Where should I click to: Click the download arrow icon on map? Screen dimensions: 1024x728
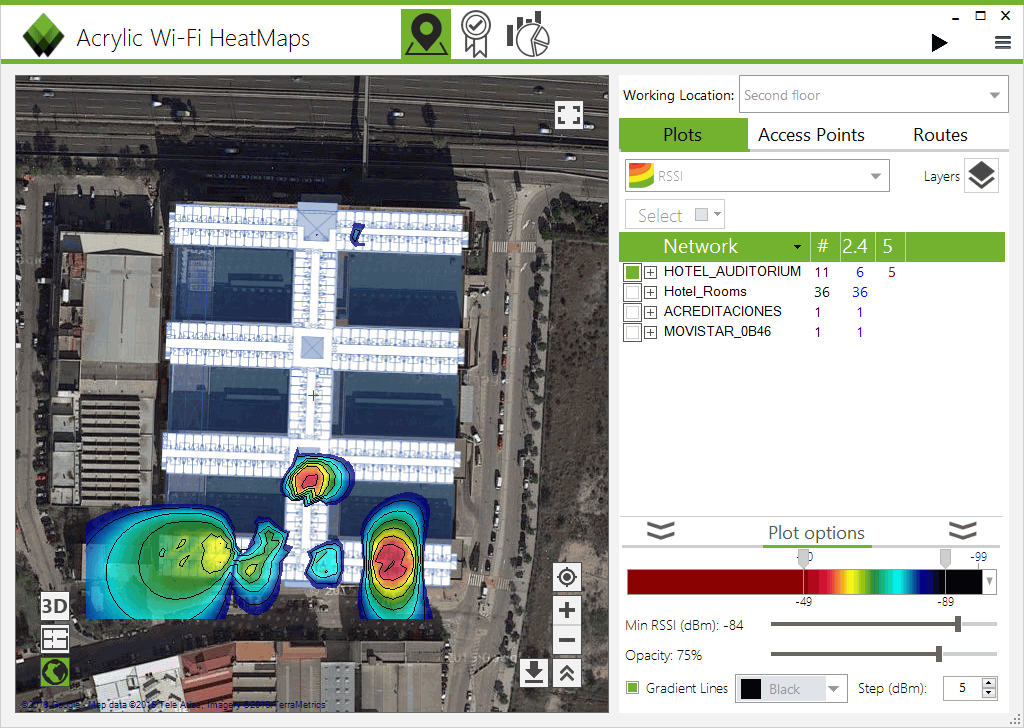534,673
